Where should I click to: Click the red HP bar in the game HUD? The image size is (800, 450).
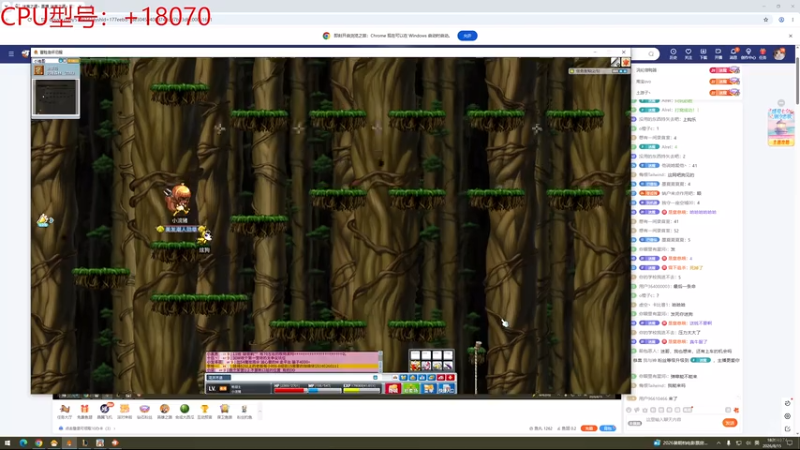[289, 390]
